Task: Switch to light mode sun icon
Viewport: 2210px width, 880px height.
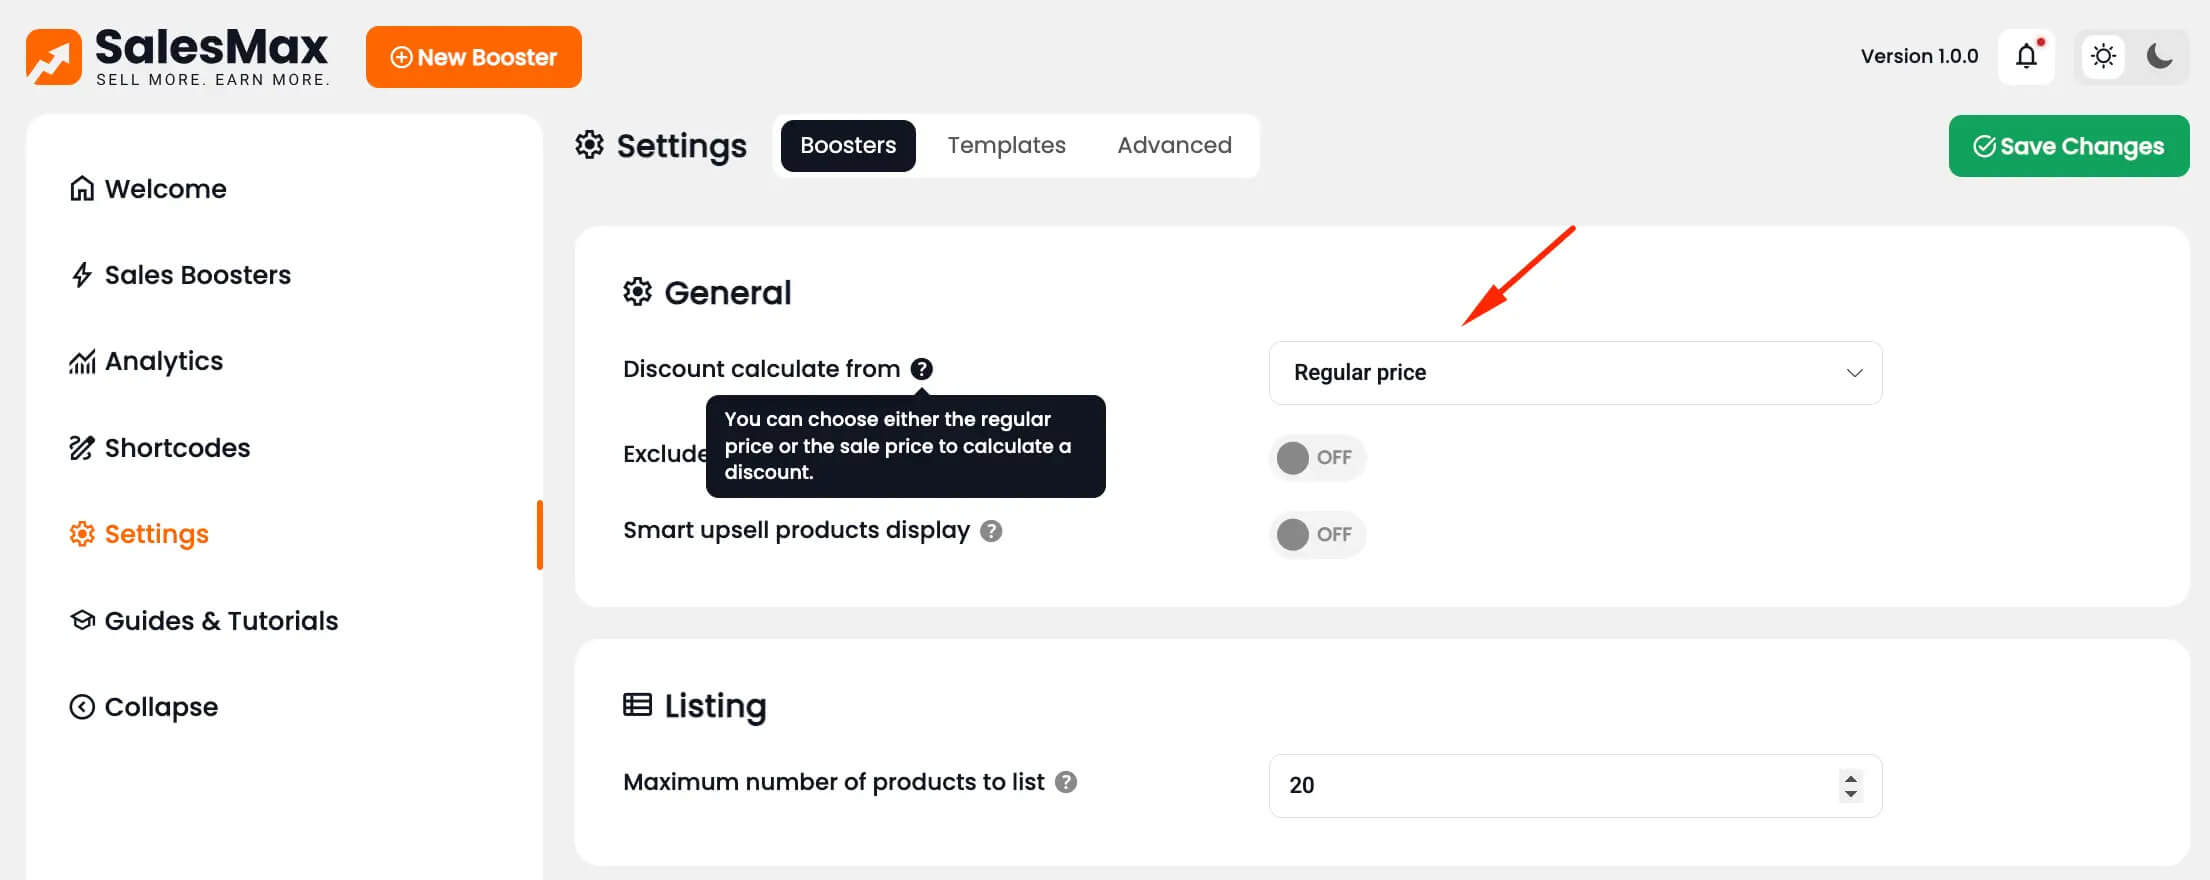Action: pos(2103,56)
